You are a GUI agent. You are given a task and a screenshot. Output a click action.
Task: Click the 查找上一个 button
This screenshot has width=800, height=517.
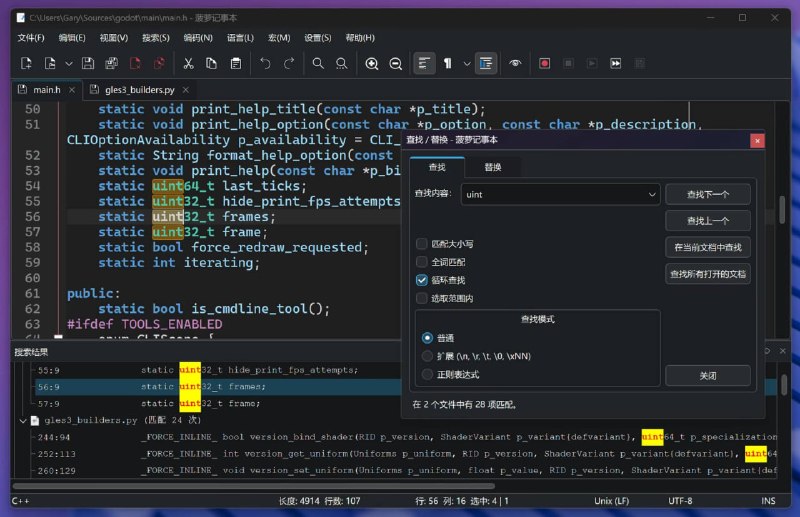click(x=708, y=221)
